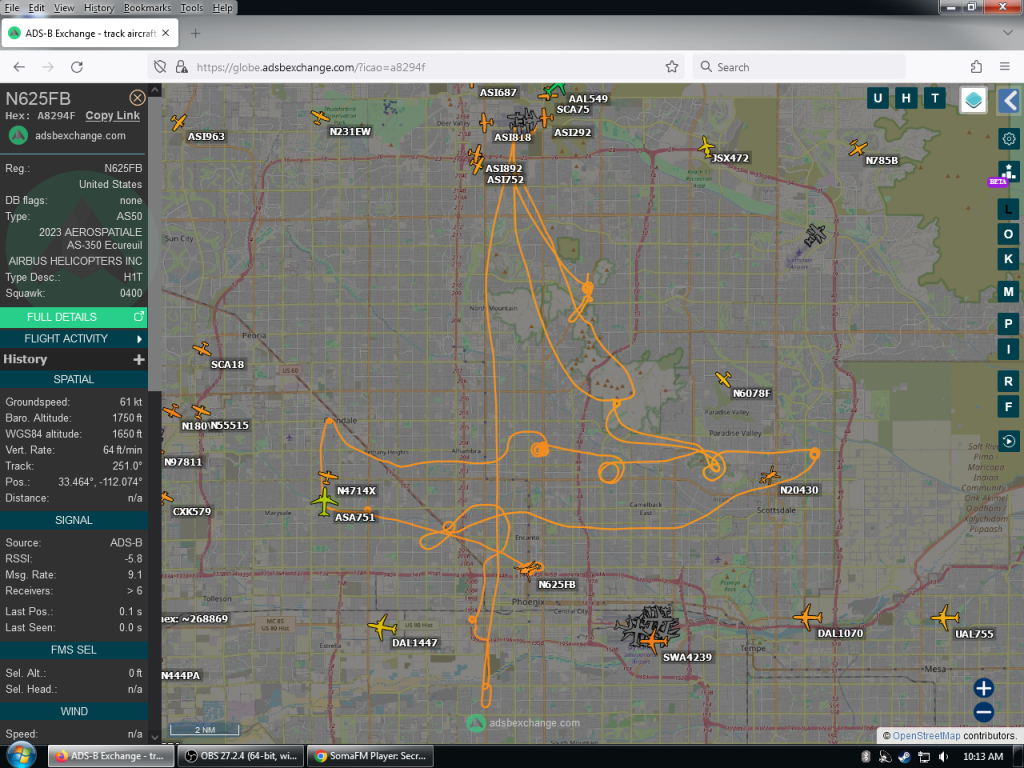Open the Edit menu
Viewport: 1024px width, 768px height.
[x=37, y=8]
